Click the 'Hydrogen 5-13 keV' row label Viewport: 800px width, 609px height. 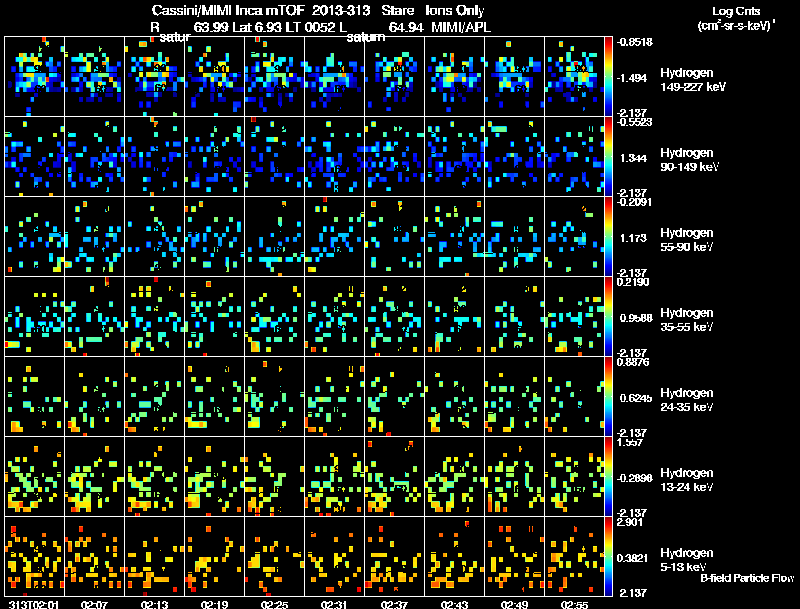(x=687, y=560)
